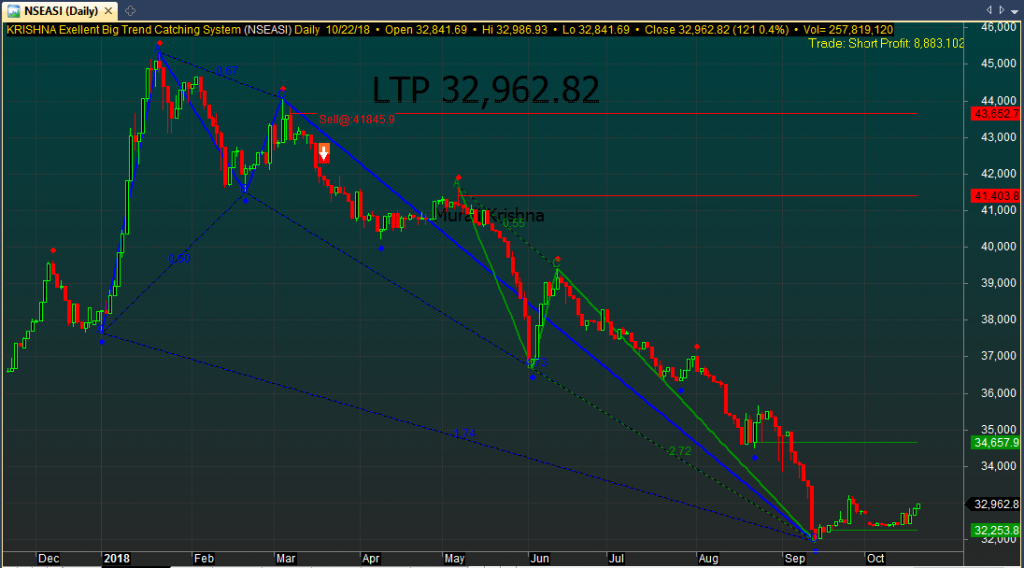Select the green 34,657.9 price level tag

pyautogui.click(x=994, y=442)
